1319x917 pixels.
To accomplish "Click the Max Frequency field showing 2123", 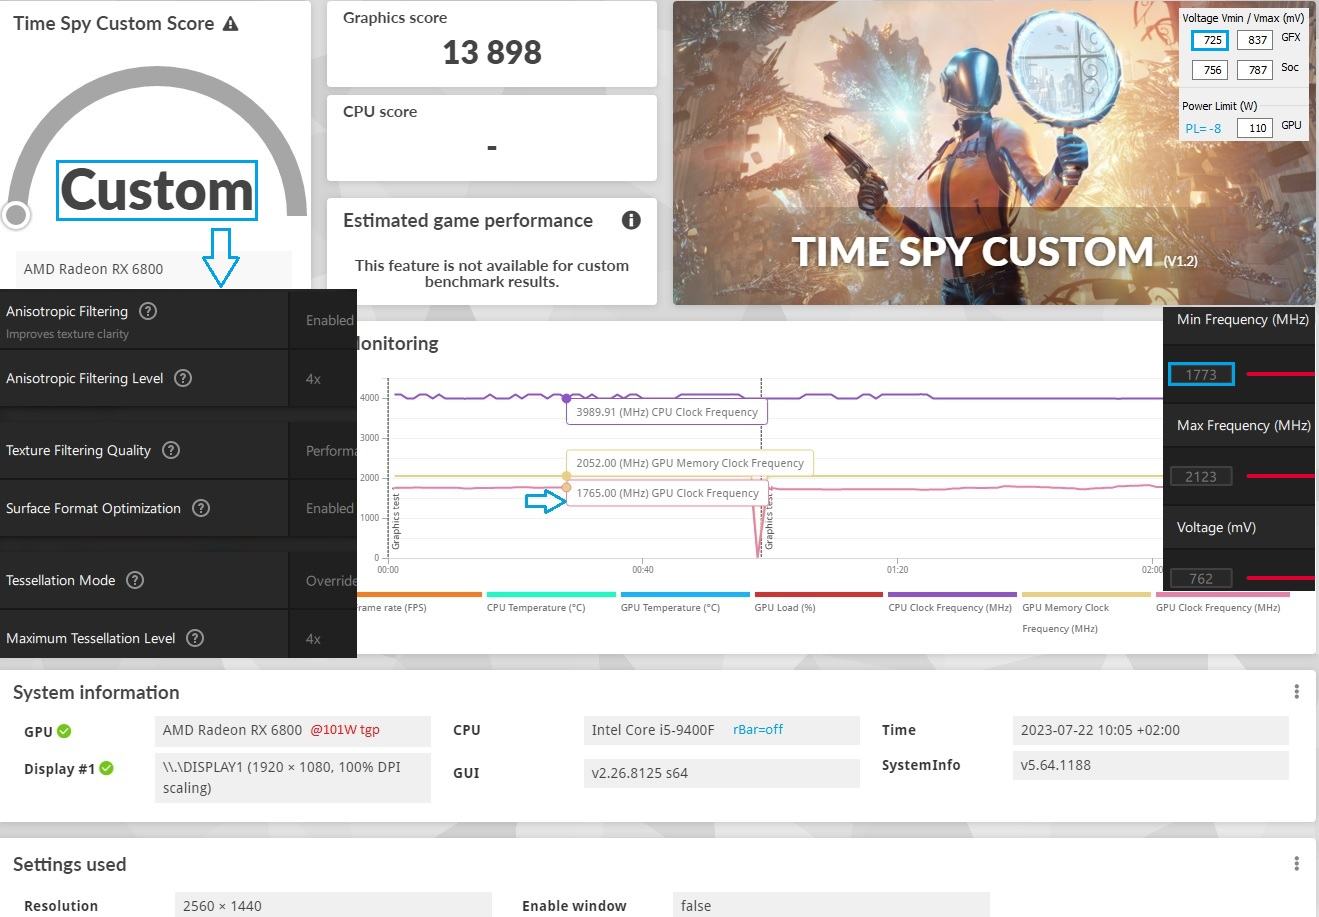I will pos(1201,477).
